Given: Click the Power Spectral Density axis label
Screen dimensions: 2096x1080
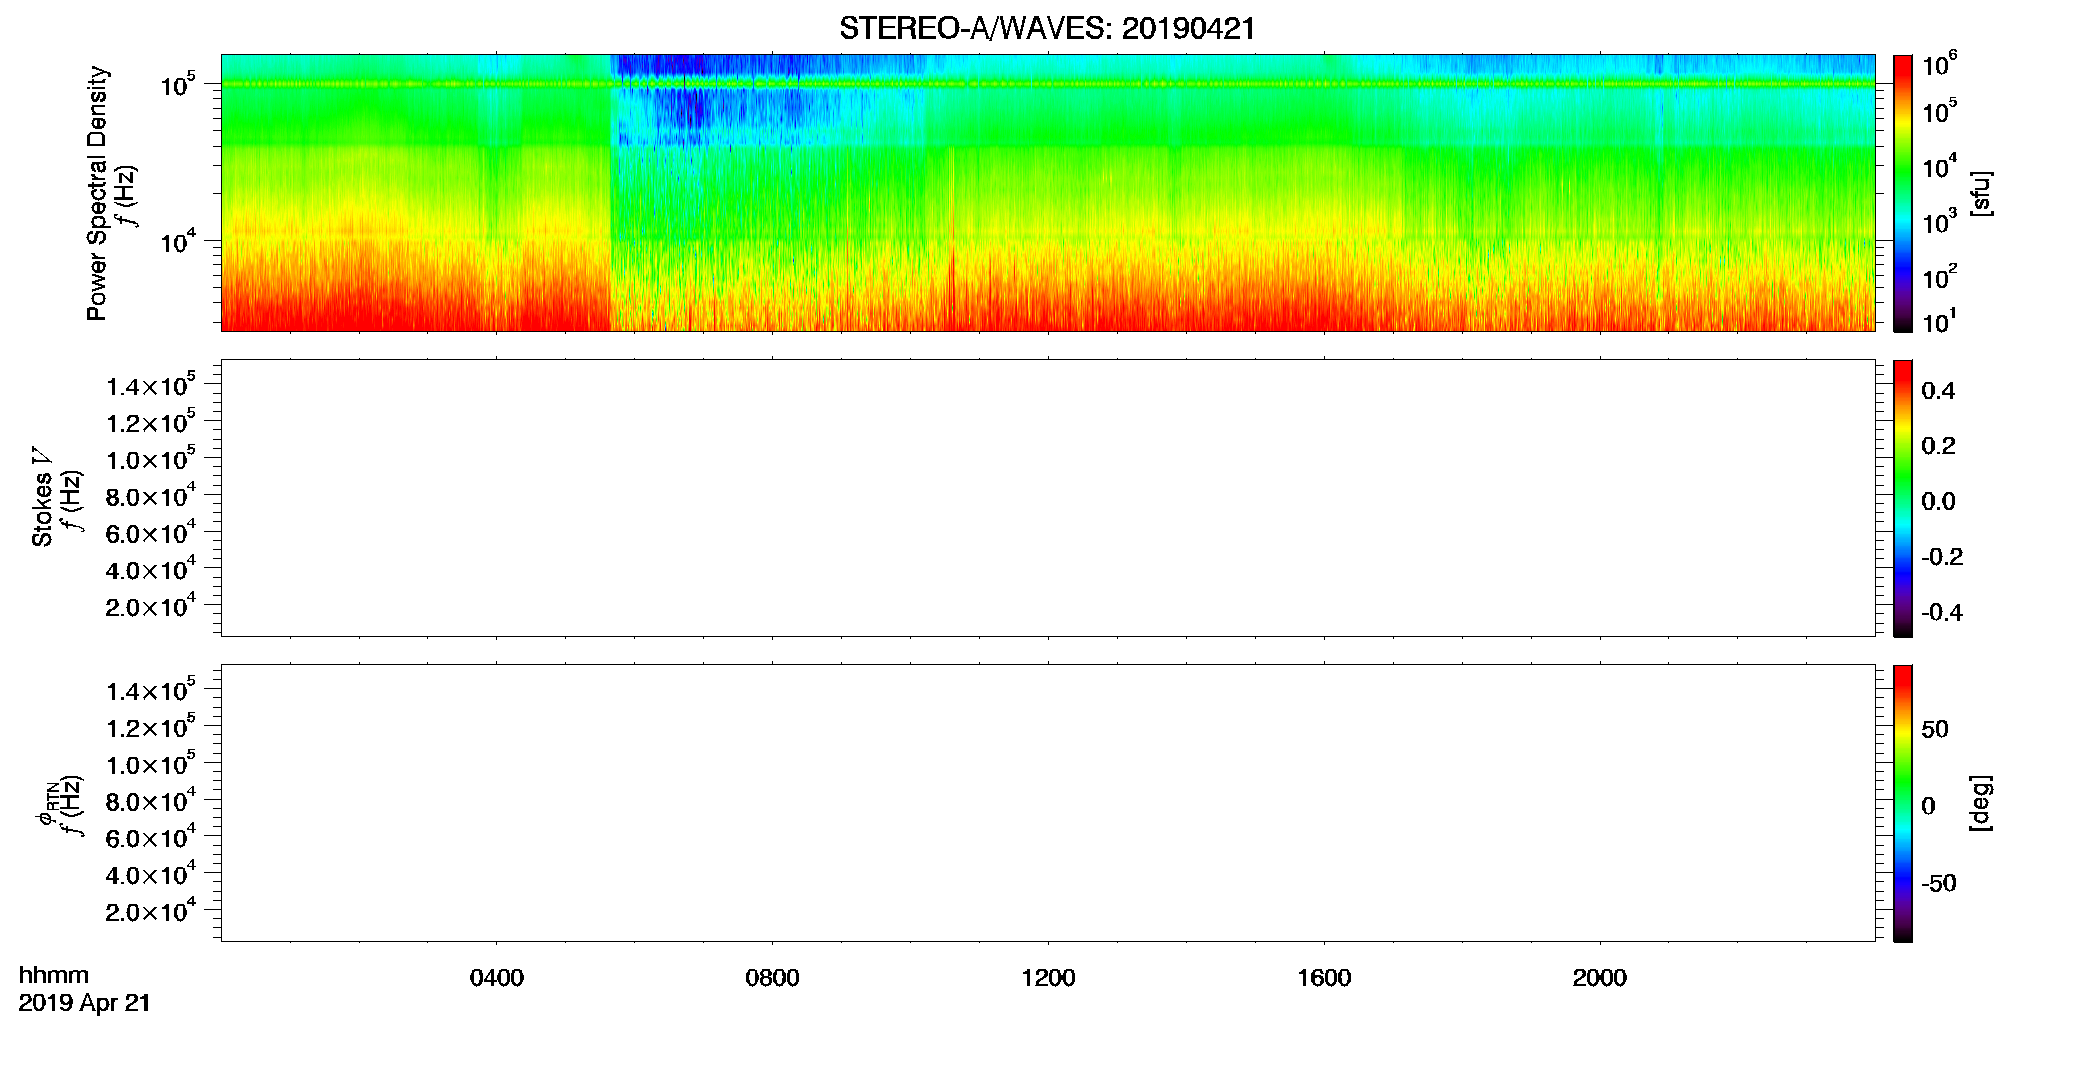Looking at the screenshot, I should [x=97, y=193].
